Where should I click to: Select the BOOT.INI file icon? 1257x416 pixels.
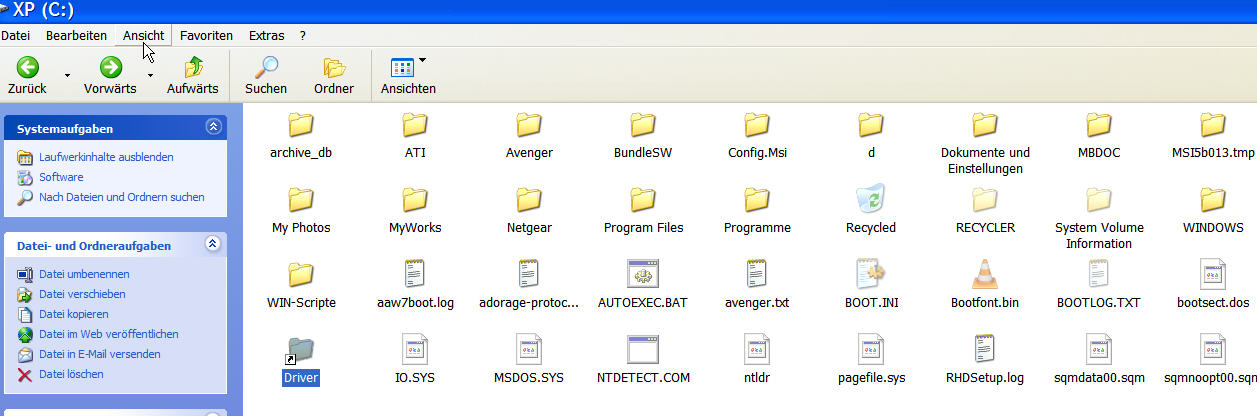[871, 274]
